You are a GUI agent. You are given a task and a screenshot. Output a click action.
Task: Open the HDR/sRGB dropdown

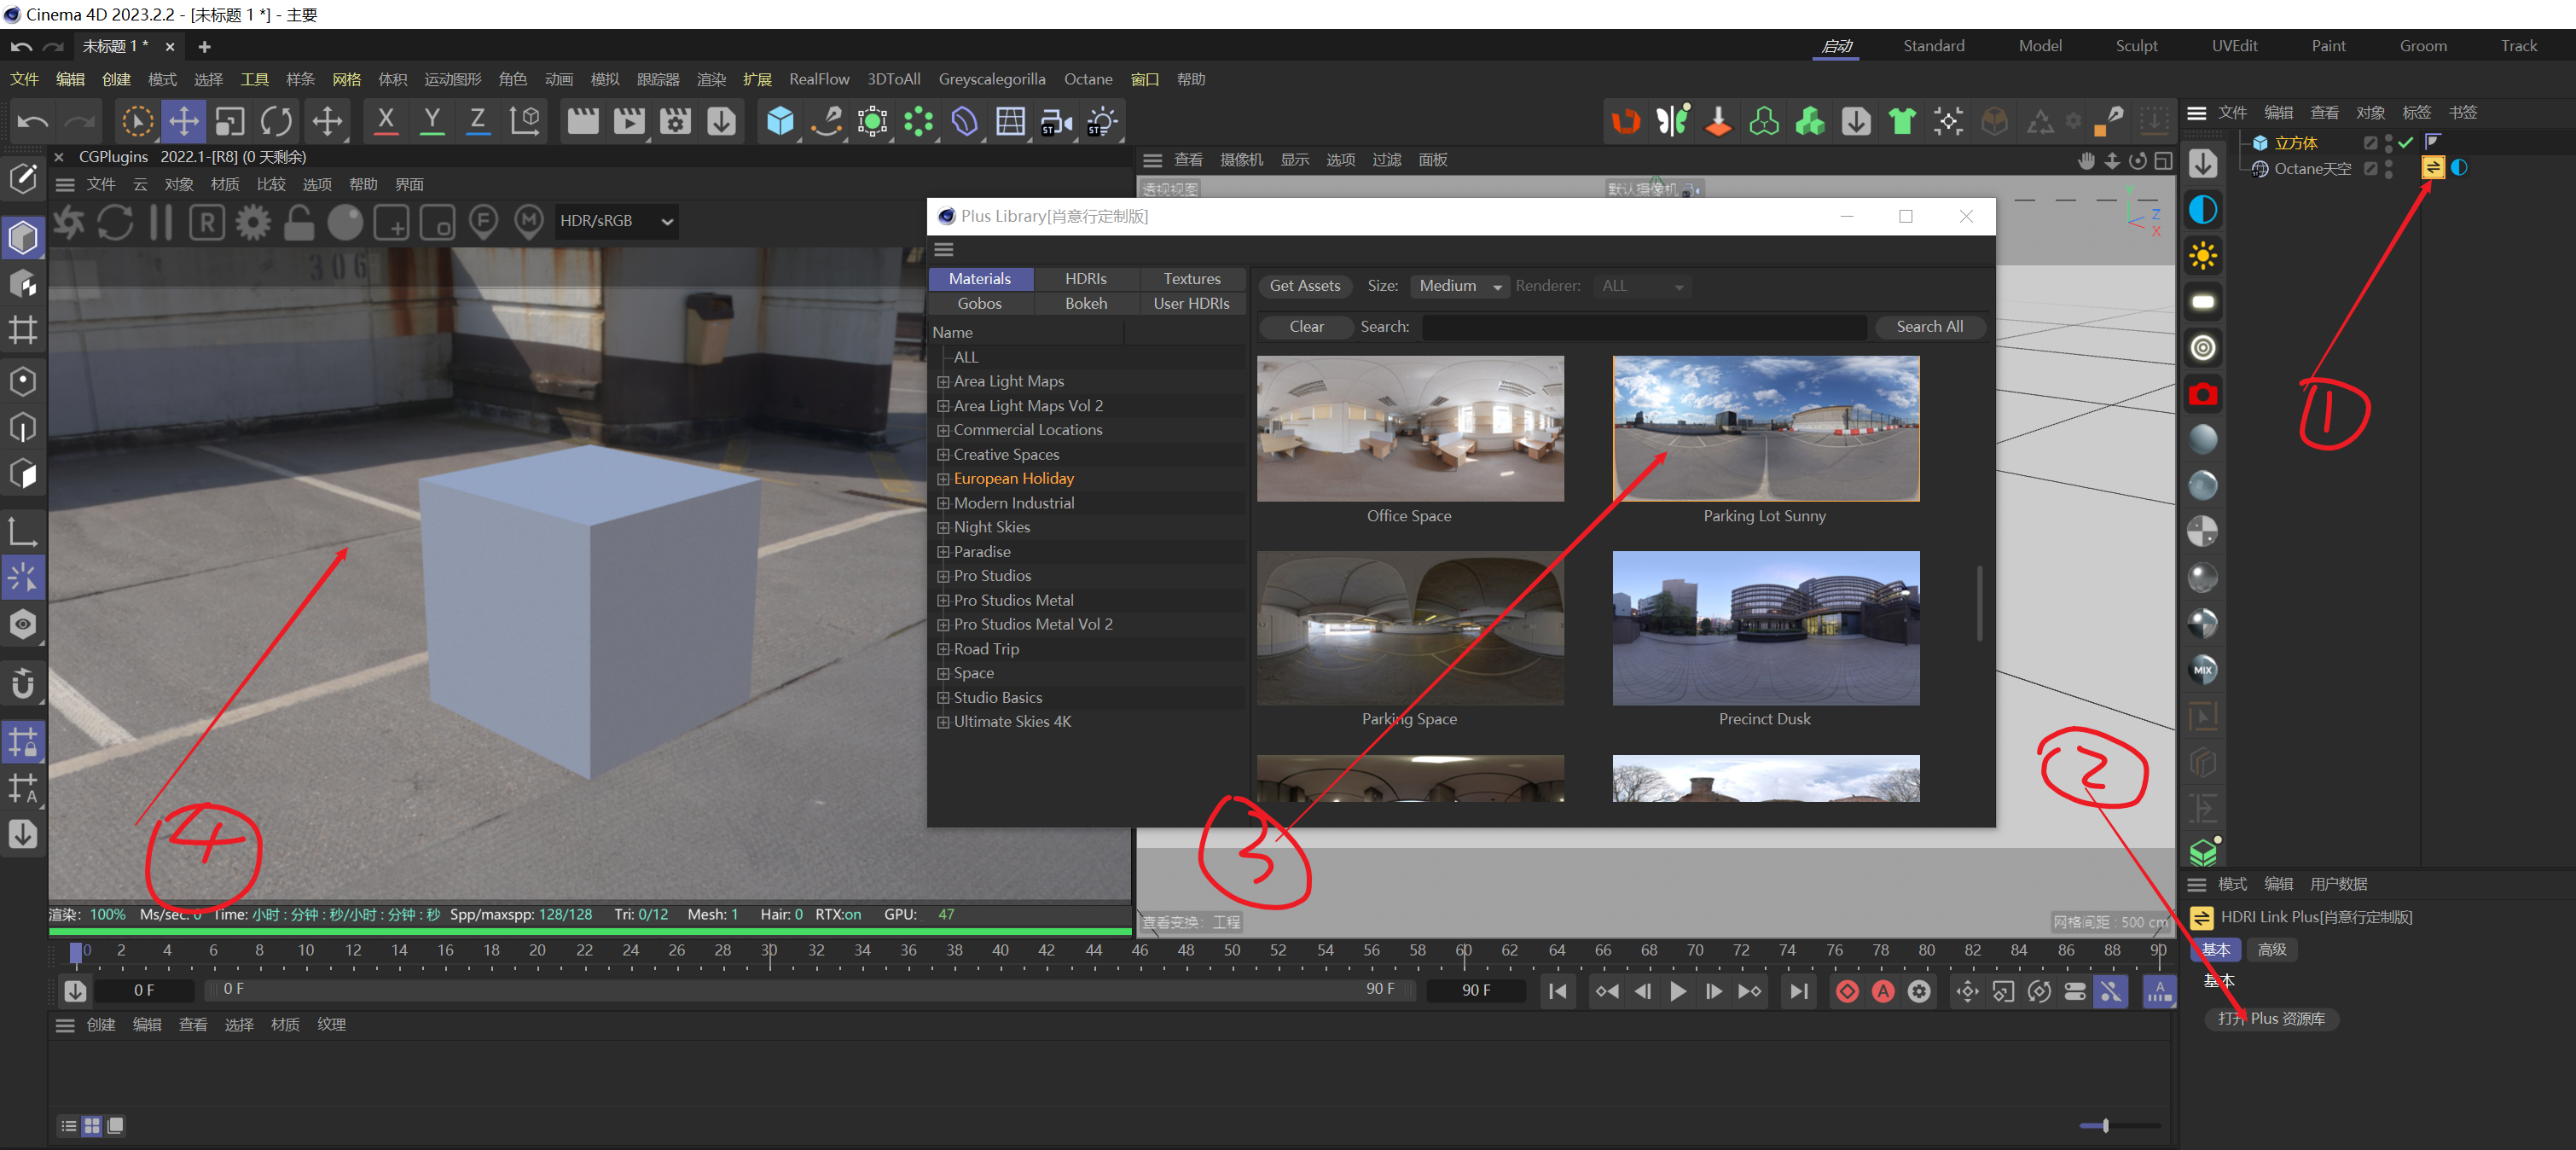[x=617, y=221]
